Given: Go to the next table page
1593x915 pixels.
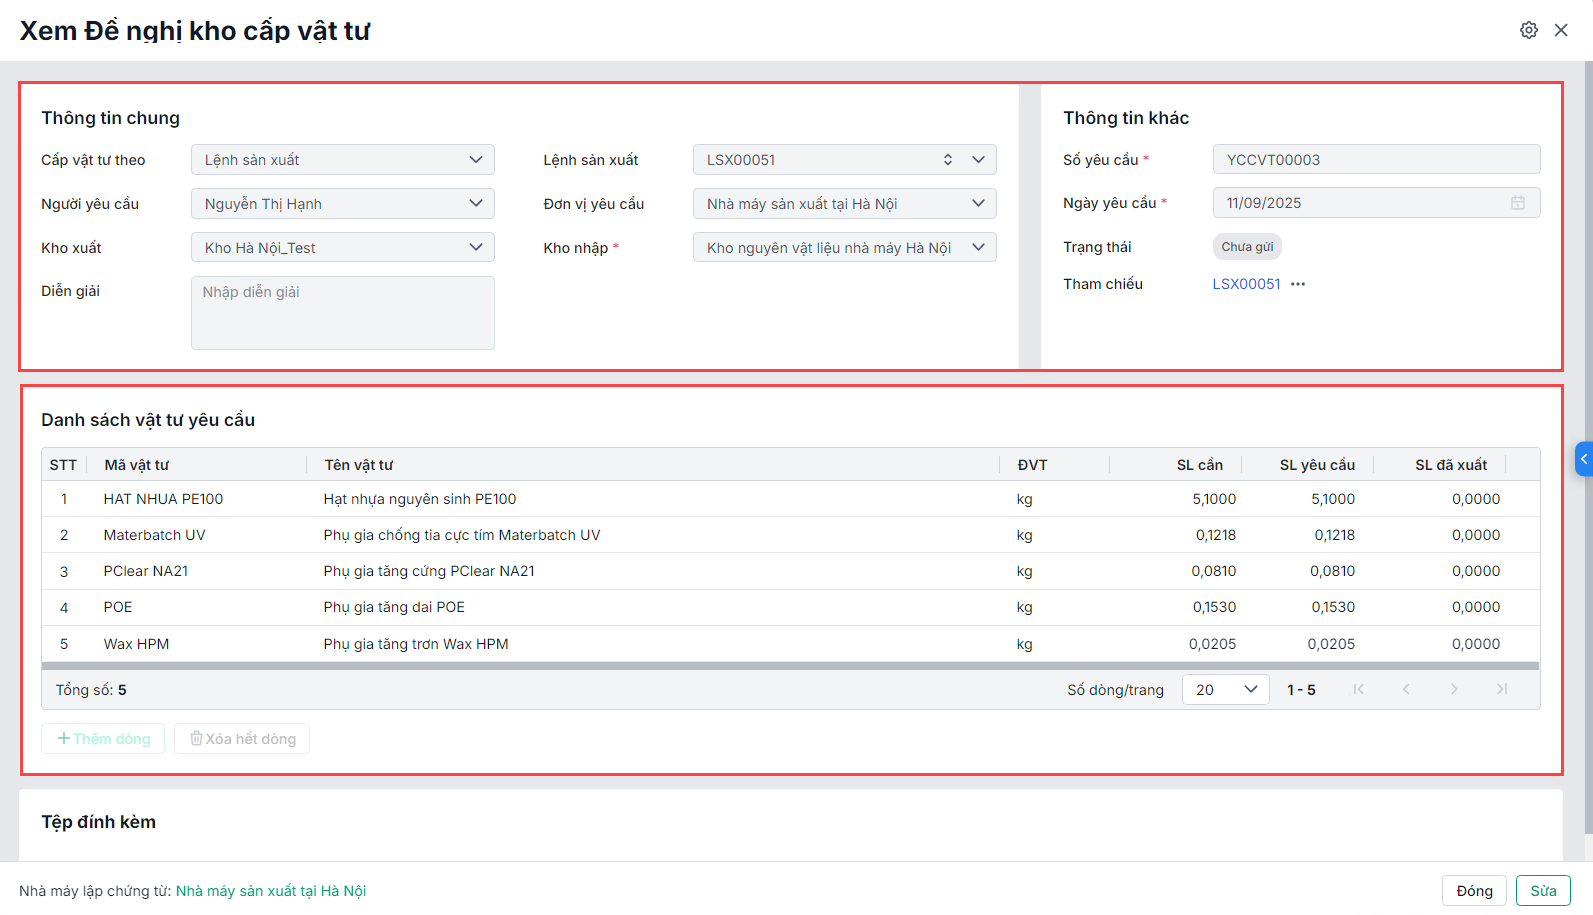Looking at the screenshot, I should click(1454, 689).
